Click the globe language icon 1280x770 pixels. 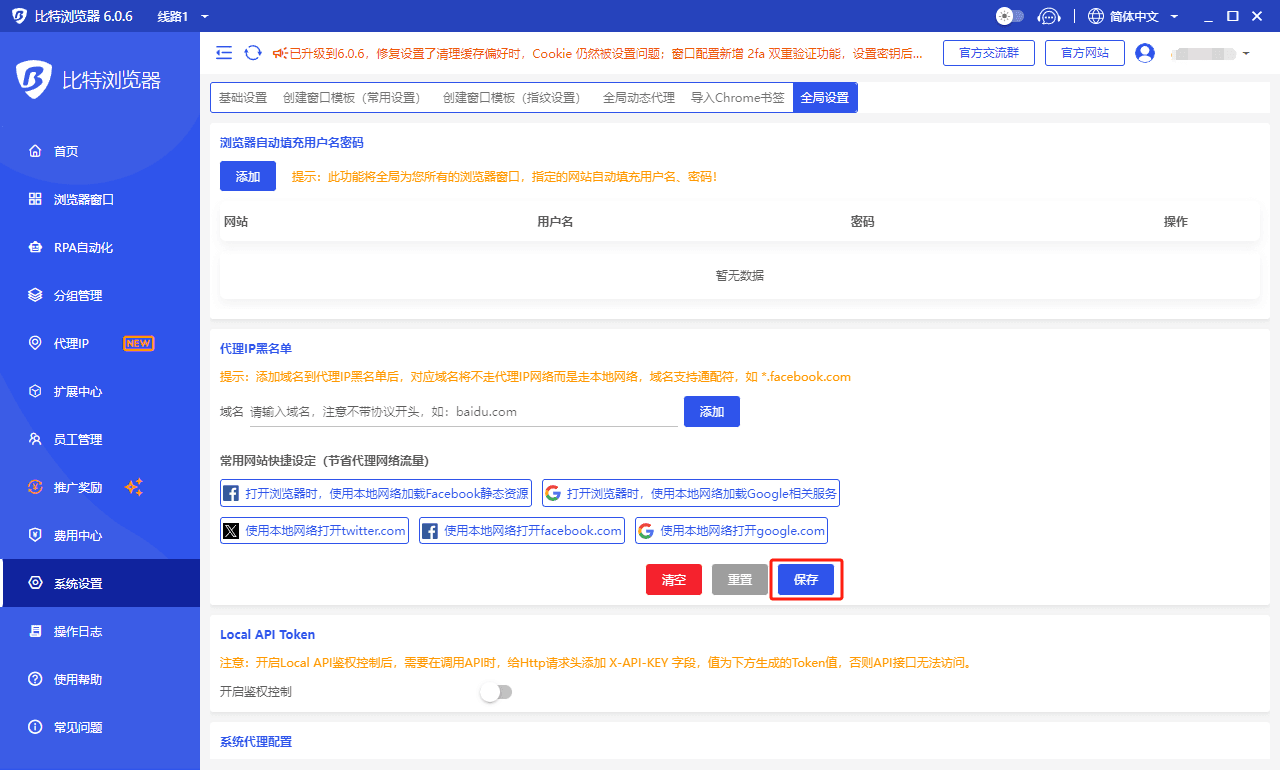(x=1096, y=16)
